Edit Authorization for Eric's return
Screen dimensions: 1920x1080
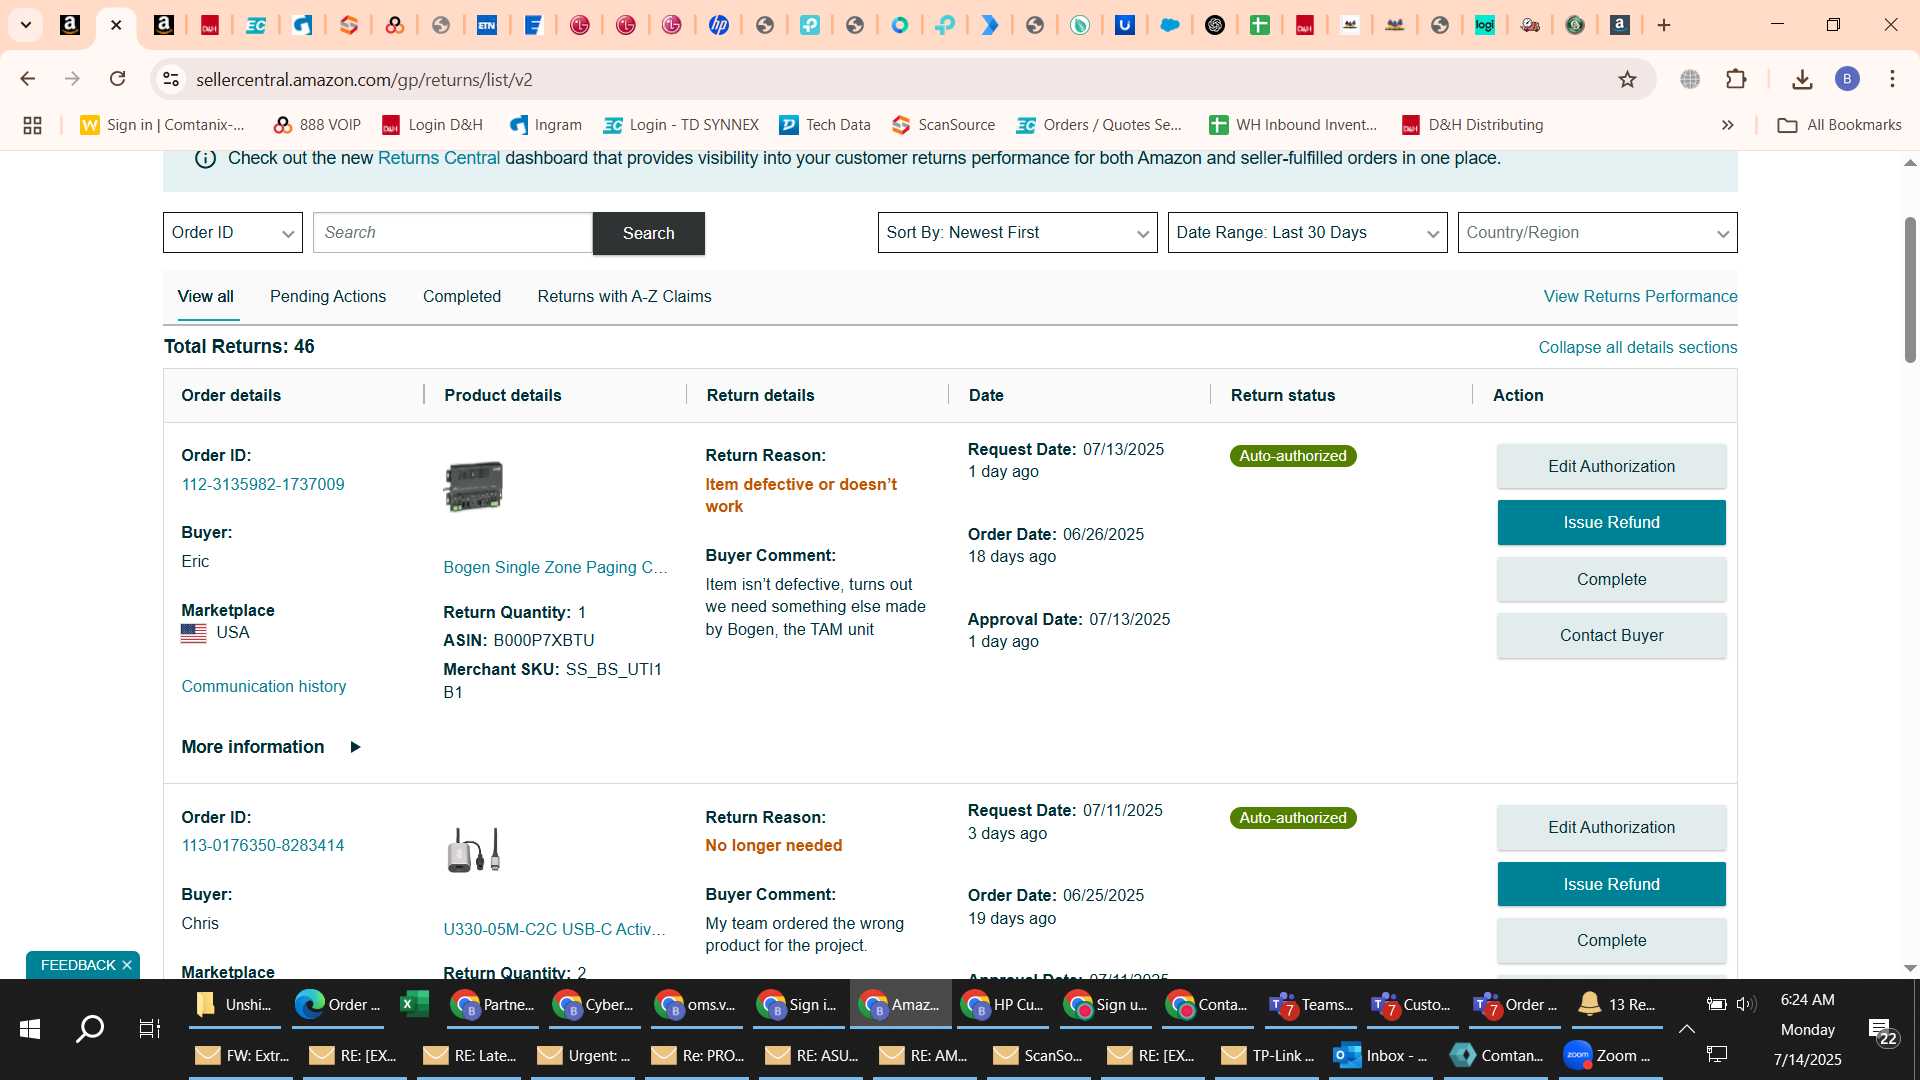(x=1611, y=467)
